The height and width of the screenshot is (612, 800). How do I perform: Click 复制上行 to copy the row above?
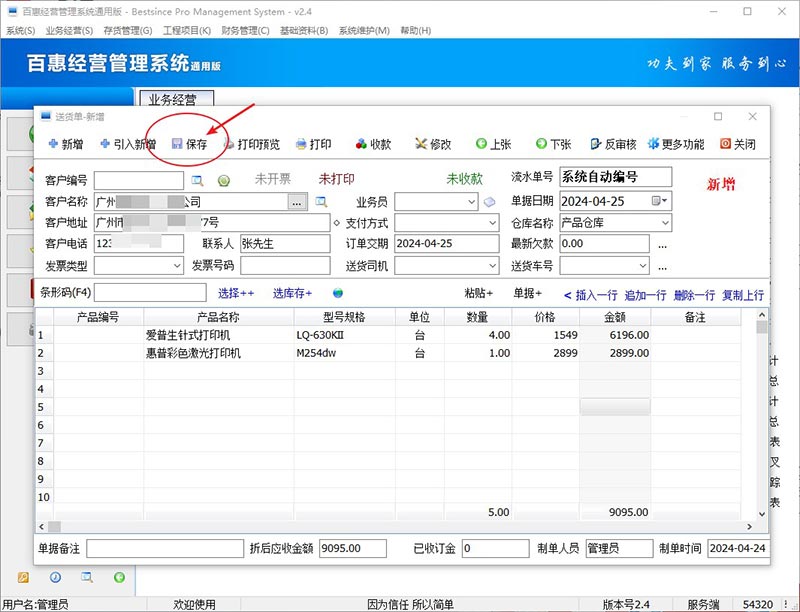pos(743,295)
